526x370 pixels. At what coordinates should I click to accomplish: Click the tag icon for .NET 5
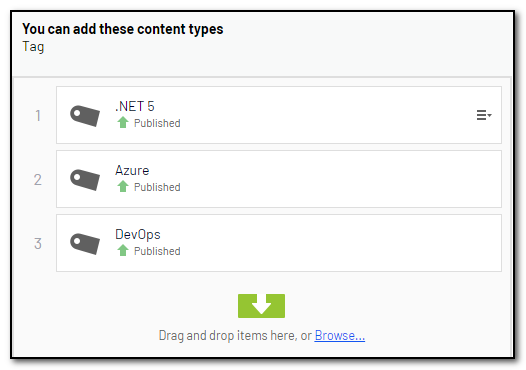coord(85,115)
